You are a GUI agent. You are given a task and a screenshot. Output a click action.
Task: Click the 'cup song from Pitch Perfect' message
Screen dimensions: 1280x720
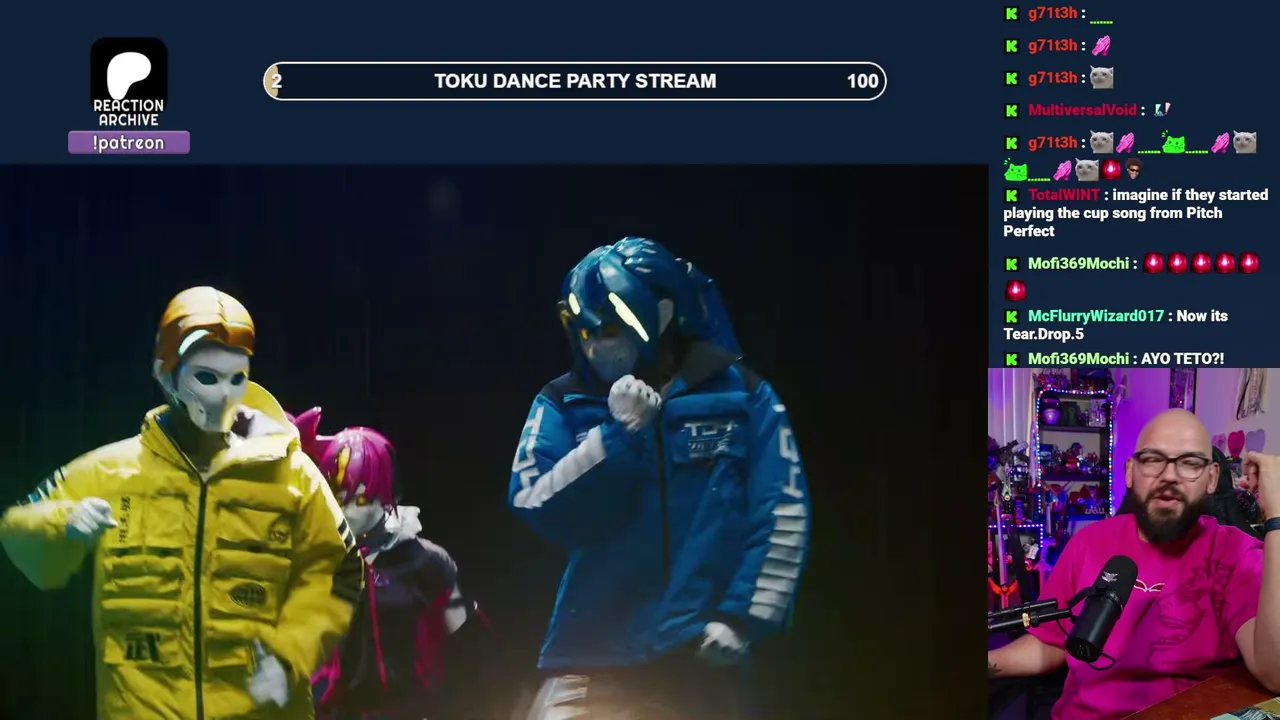point(1136,213)
